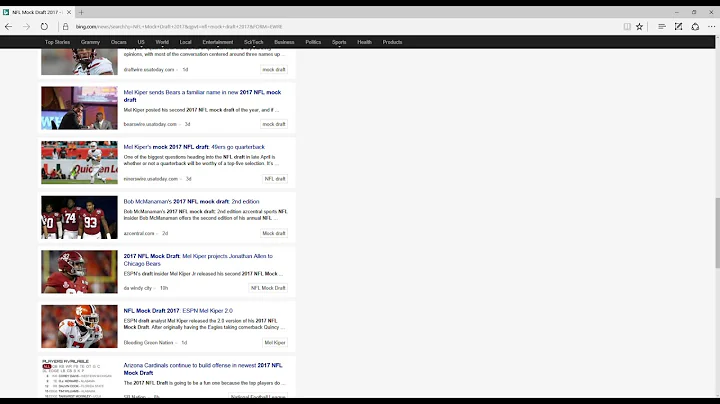The width and height of the screenshot is (720, 404).
Task: Open 'Mel Kiper's mock 2017 NFL draft: 49ers' article
Action: pyautogui.click(x=194, y=147)
